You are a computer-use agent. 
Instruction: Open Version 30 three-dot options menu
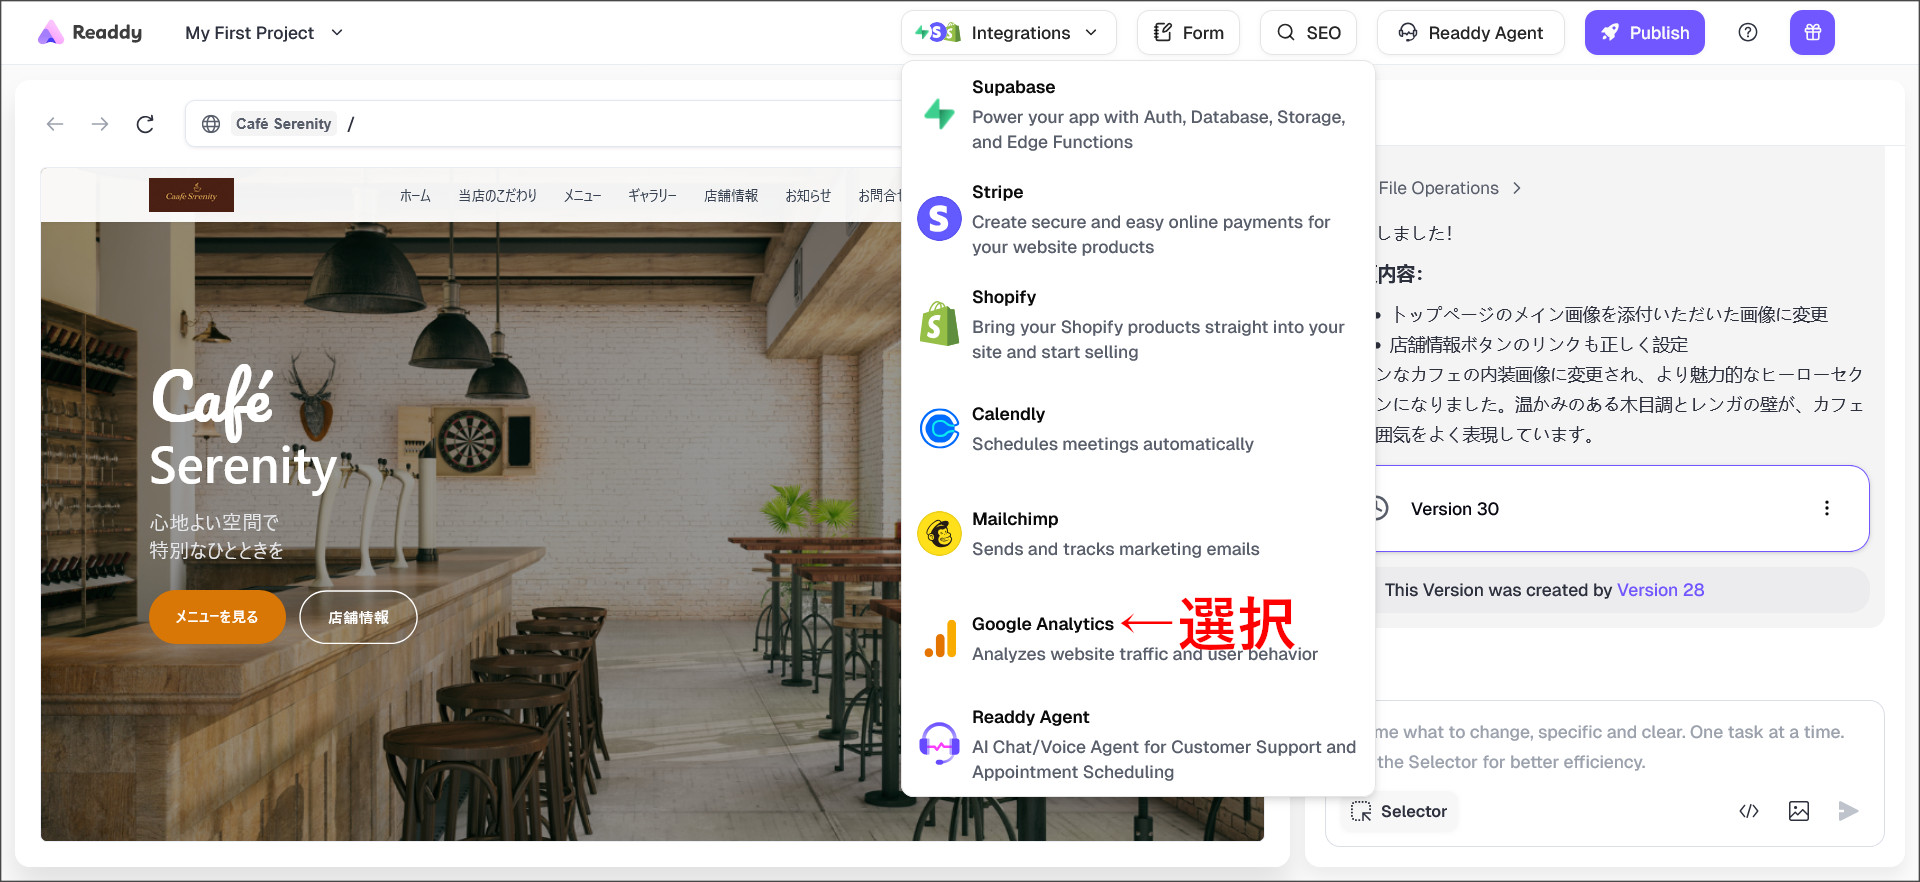pos(1826,508)
